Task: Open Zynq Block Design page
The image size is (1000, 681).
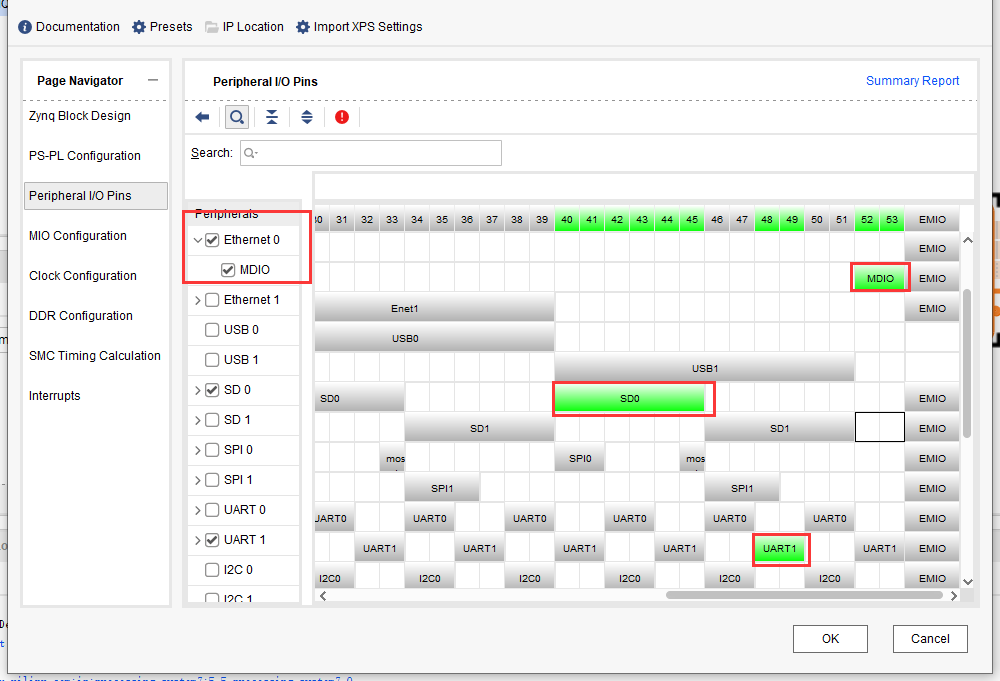Action: [x=80, y=115]
